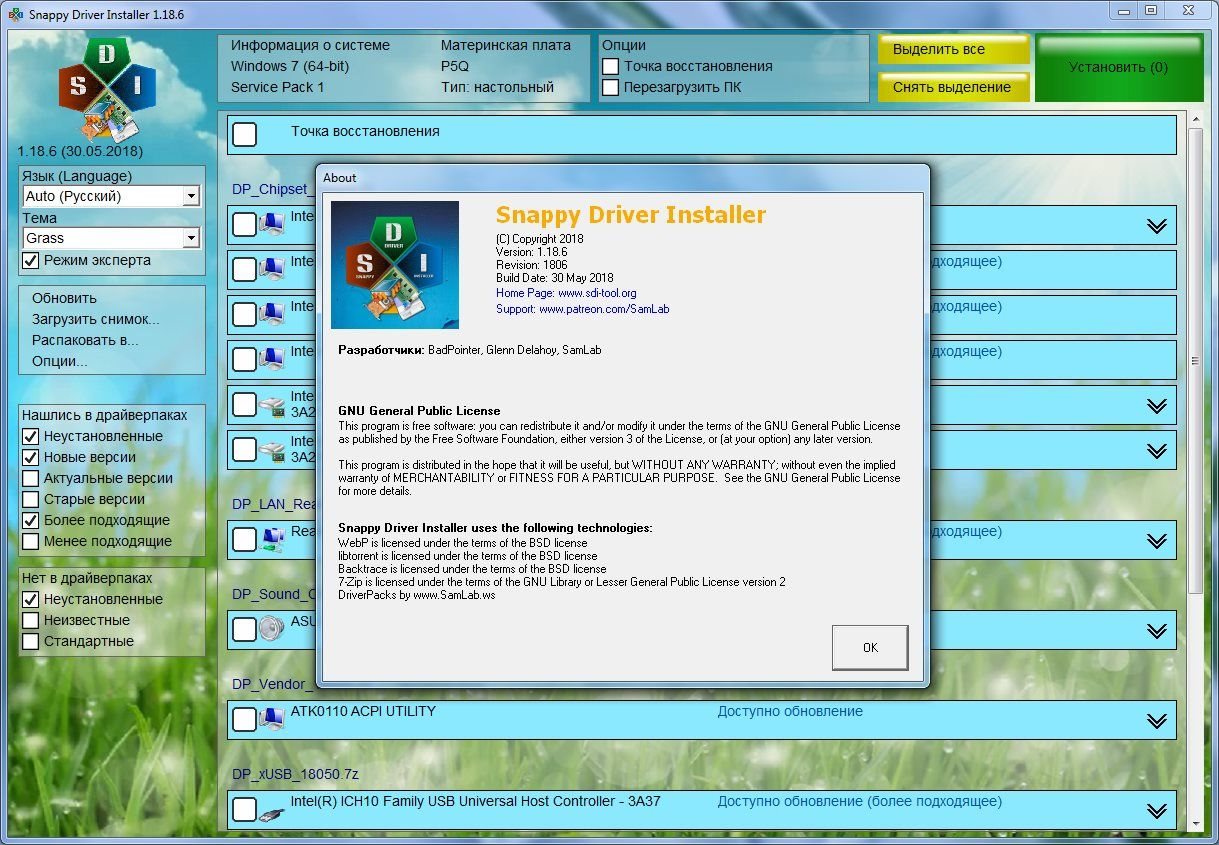Click the ASUS sound device speaker icon
The height and width of the screenshot is (845, 1219).
271,629
